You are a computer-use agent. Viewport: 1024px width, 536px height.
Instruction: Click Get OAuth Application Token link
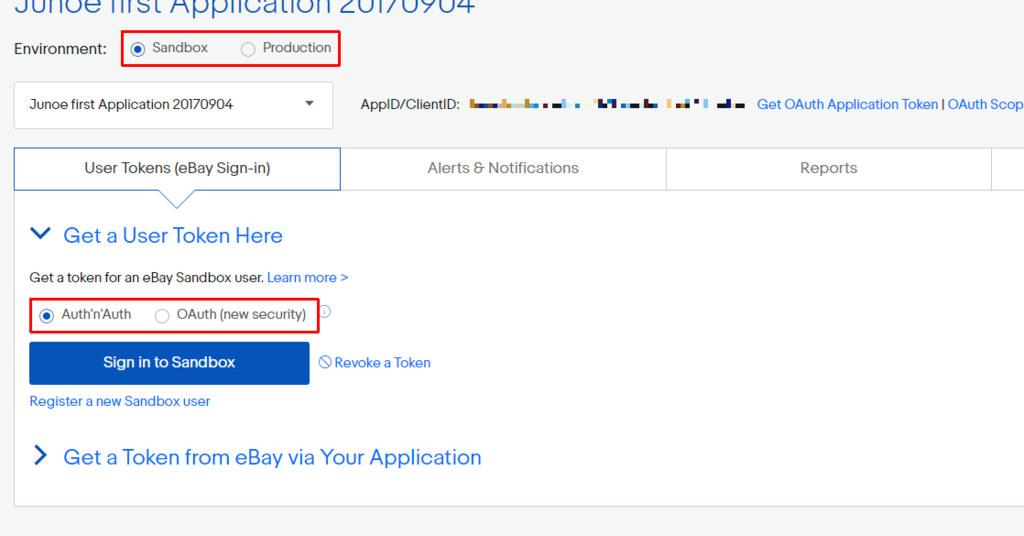pyautogui.click(x=847, y=104)
